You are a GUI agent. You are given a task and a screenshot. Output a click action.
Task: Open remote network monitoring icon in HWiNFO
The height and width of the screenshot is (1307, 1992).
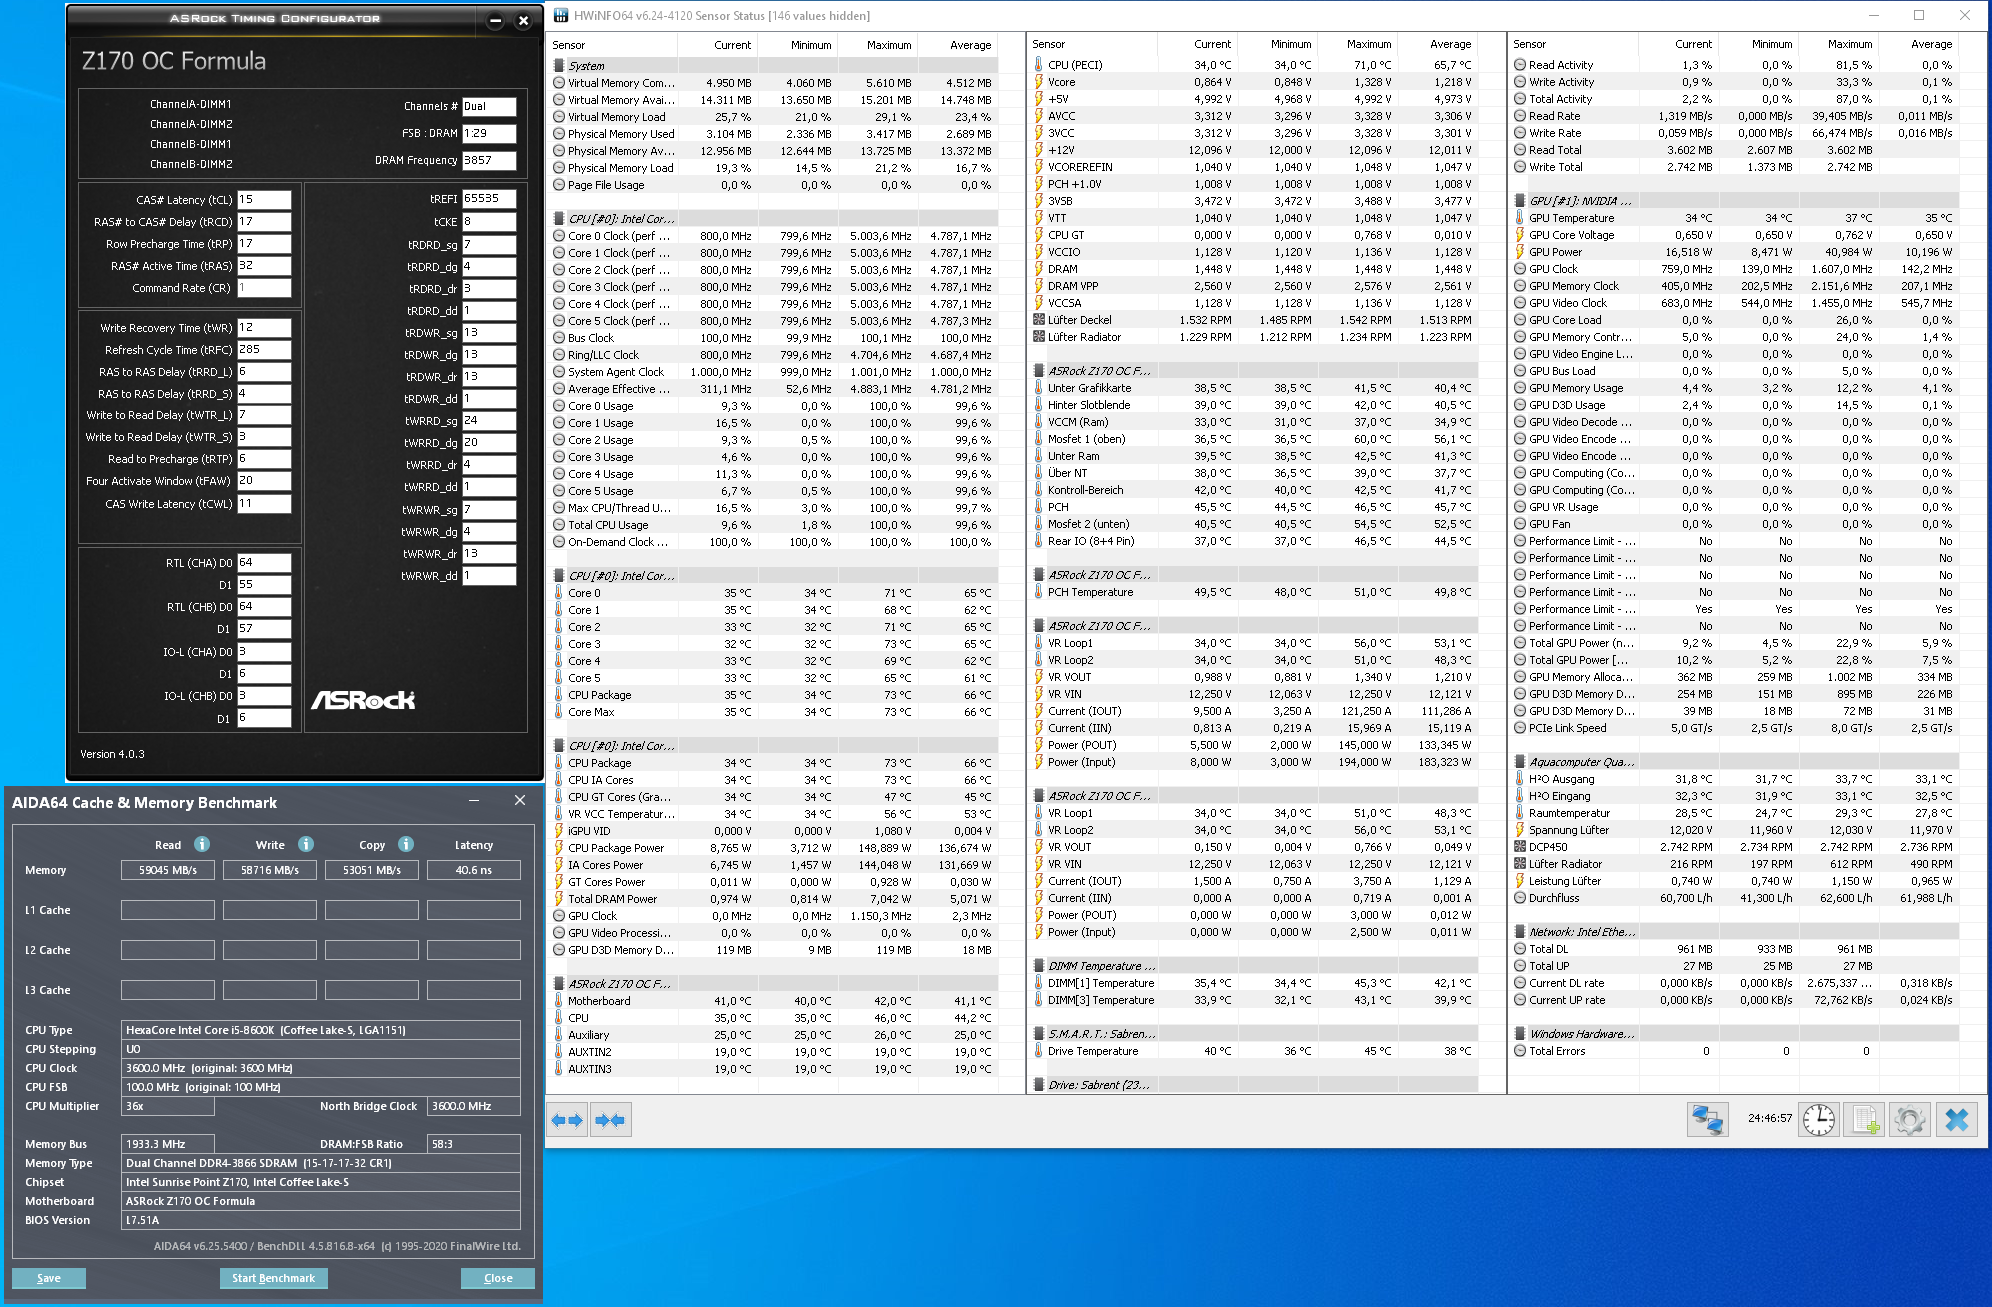click(x=1707, y=1120)
